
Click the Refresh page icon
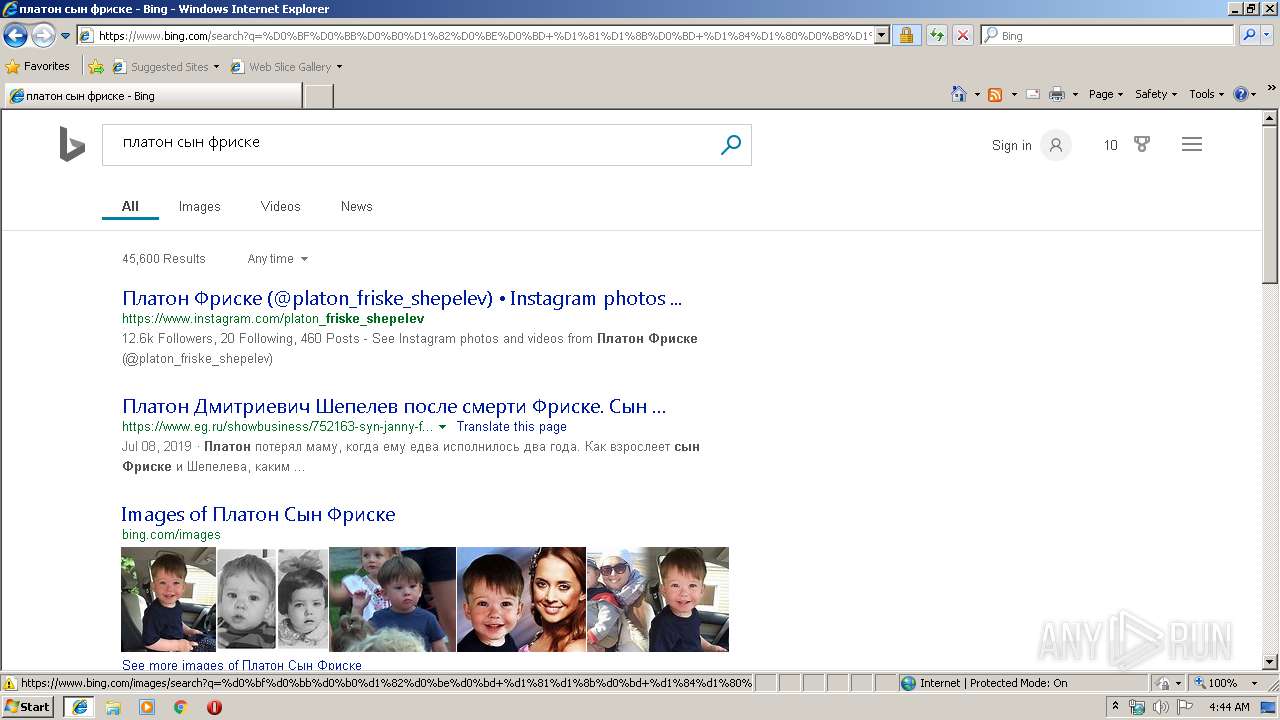pos(936,35)
